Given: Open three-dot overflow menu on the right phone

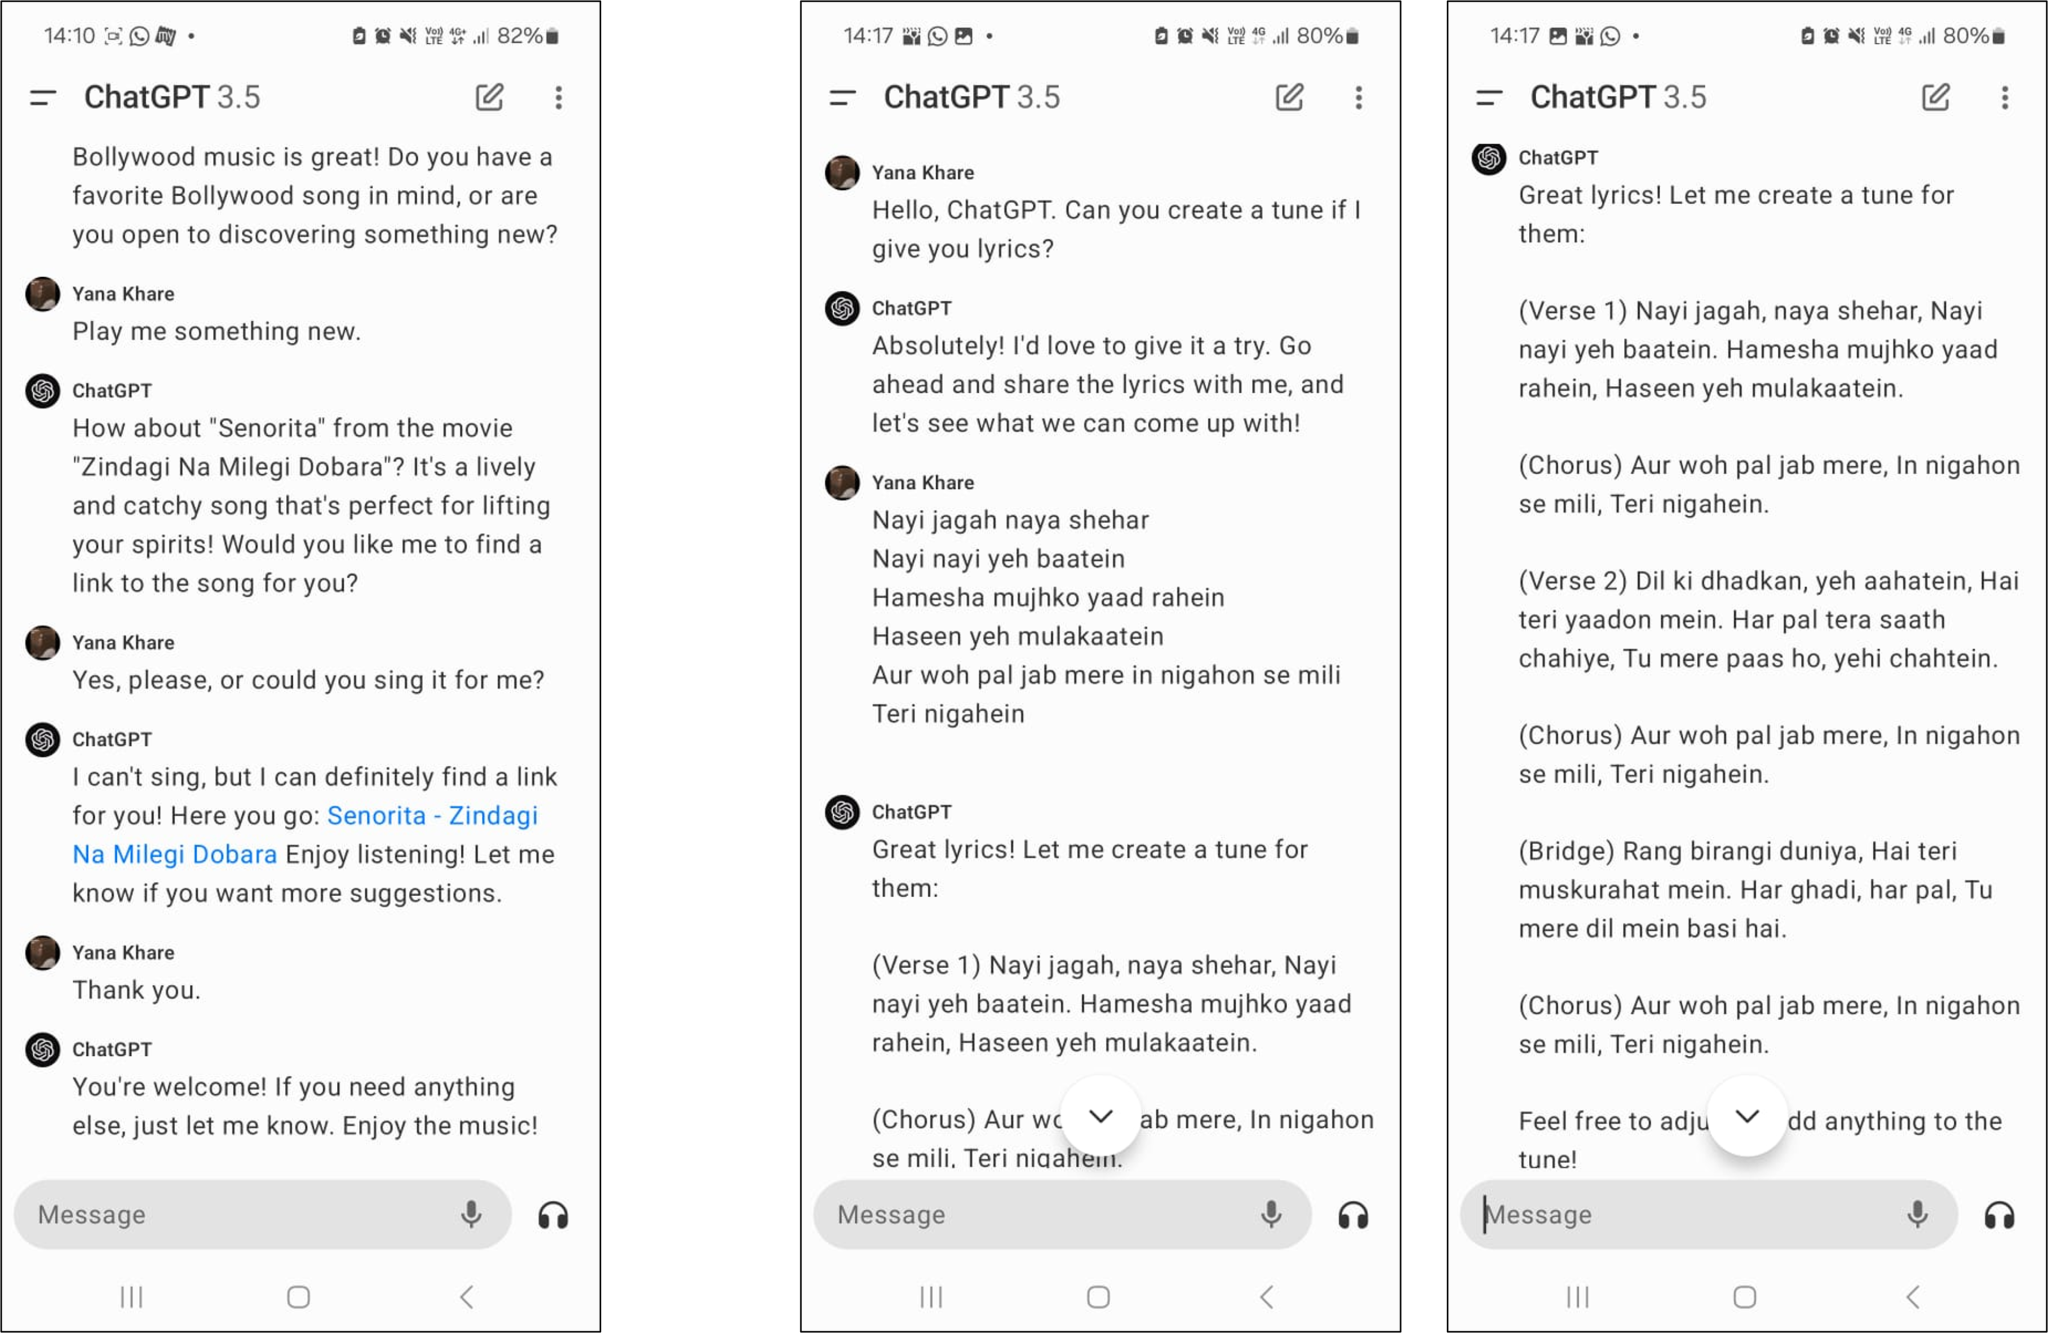Looking at the screenshot, I should click(x=2004, y=97).
